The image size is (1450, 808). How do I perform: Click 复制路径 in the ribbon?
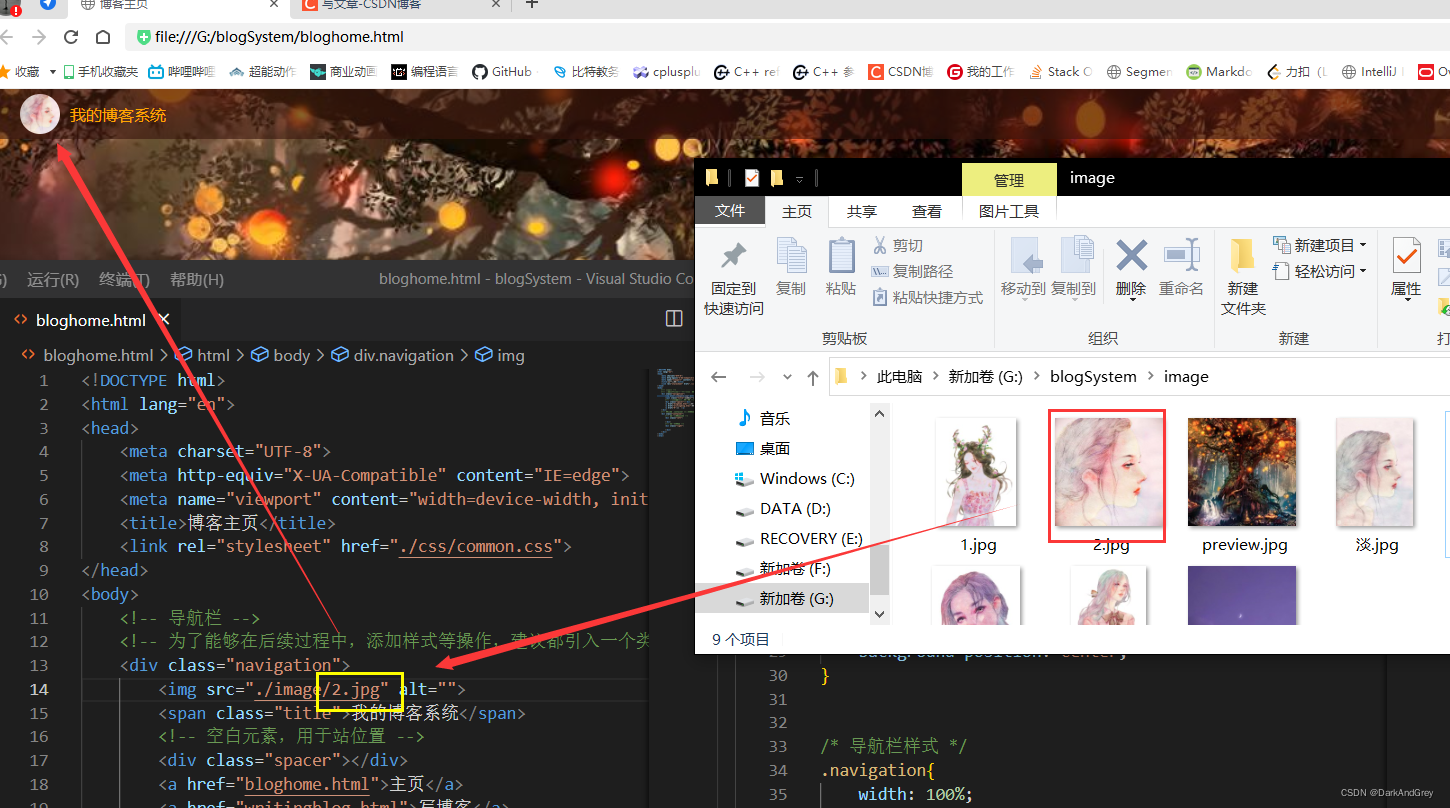coord(912,271)
